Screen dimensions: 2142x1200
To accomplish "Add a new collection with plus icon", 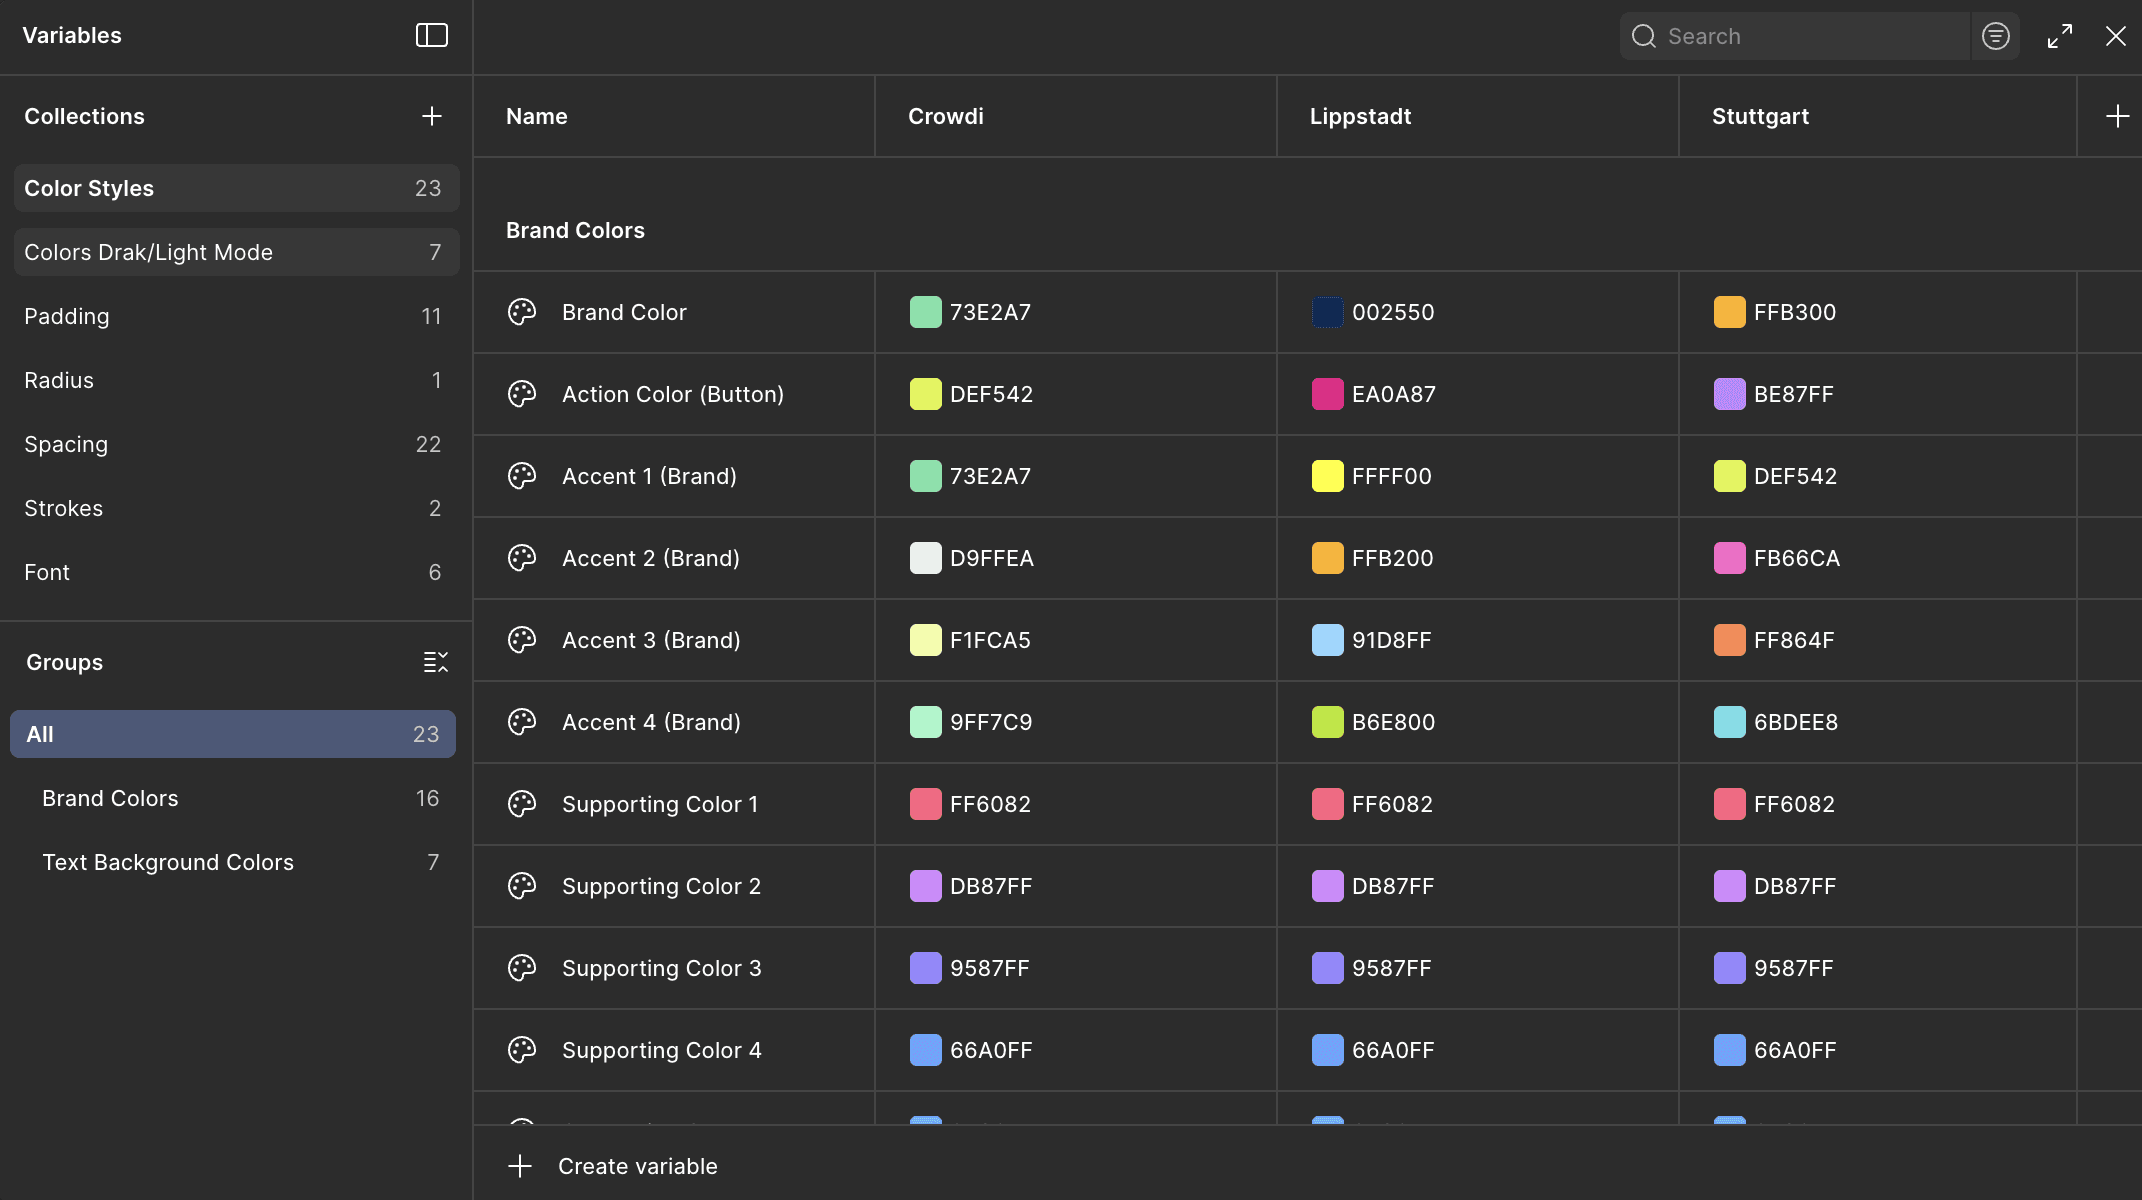I will pos(431,117).
